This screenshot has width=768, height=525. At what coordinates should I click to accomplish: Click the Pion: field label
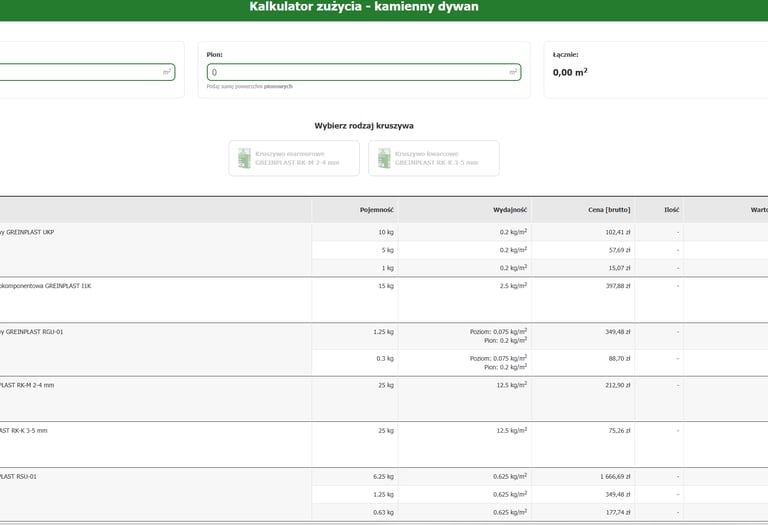coord(215,55)
